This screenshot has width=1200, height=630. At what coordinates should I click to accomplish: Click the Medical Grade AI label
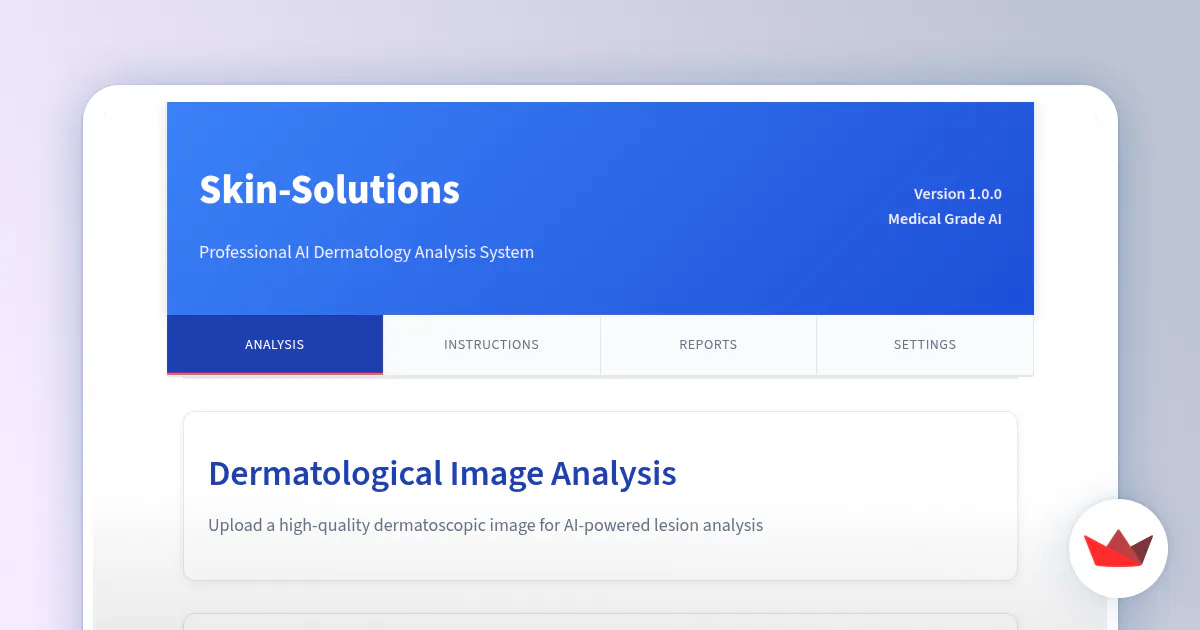click(944, 218)
